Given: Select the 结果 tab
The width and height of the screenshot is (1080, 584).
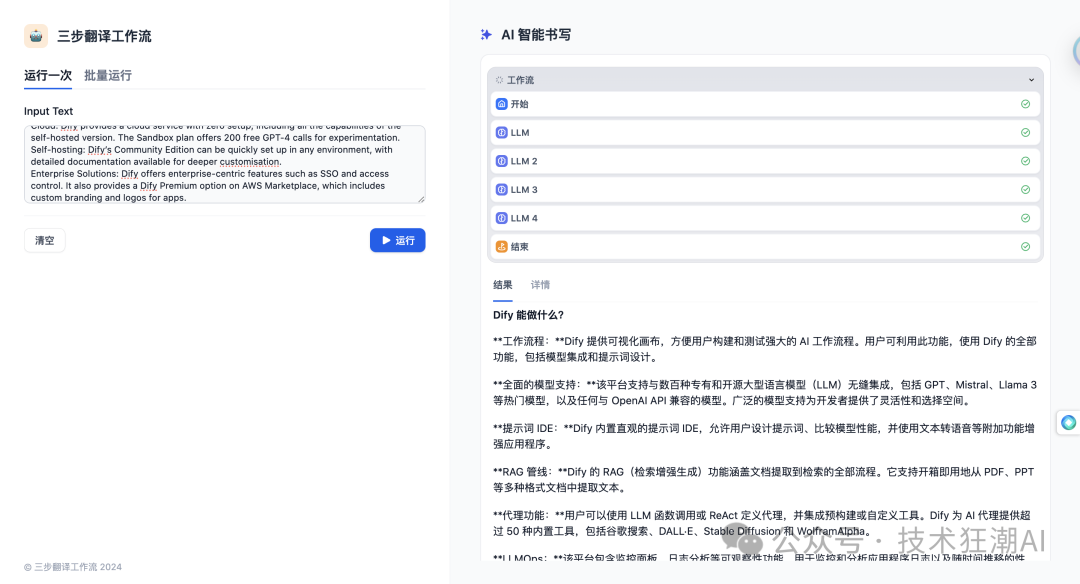Looking at the screenshot, I should (x=503, y=285).
